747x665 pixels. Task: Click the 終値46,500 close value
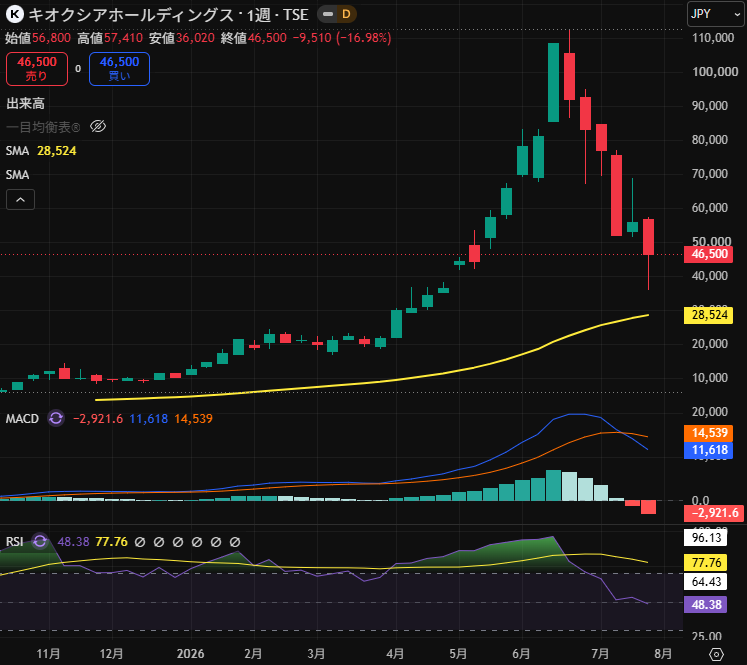pos(253,38)
